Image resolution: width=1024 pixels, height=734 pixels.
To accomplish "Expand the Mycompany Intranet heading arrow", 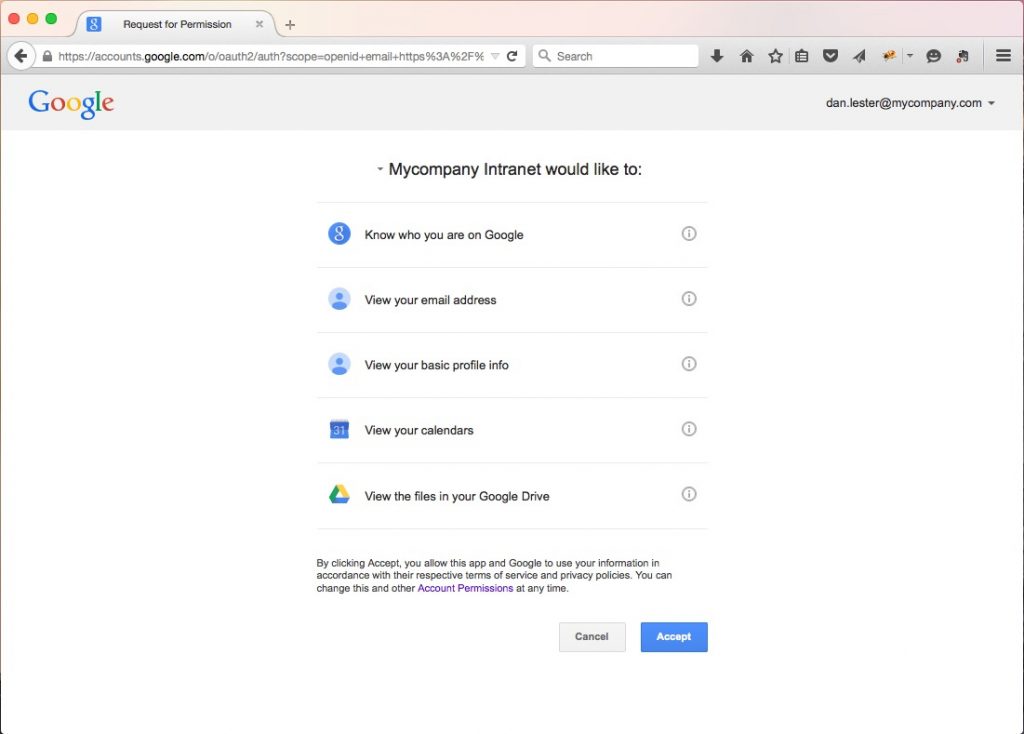I will [x=379, y=169].
